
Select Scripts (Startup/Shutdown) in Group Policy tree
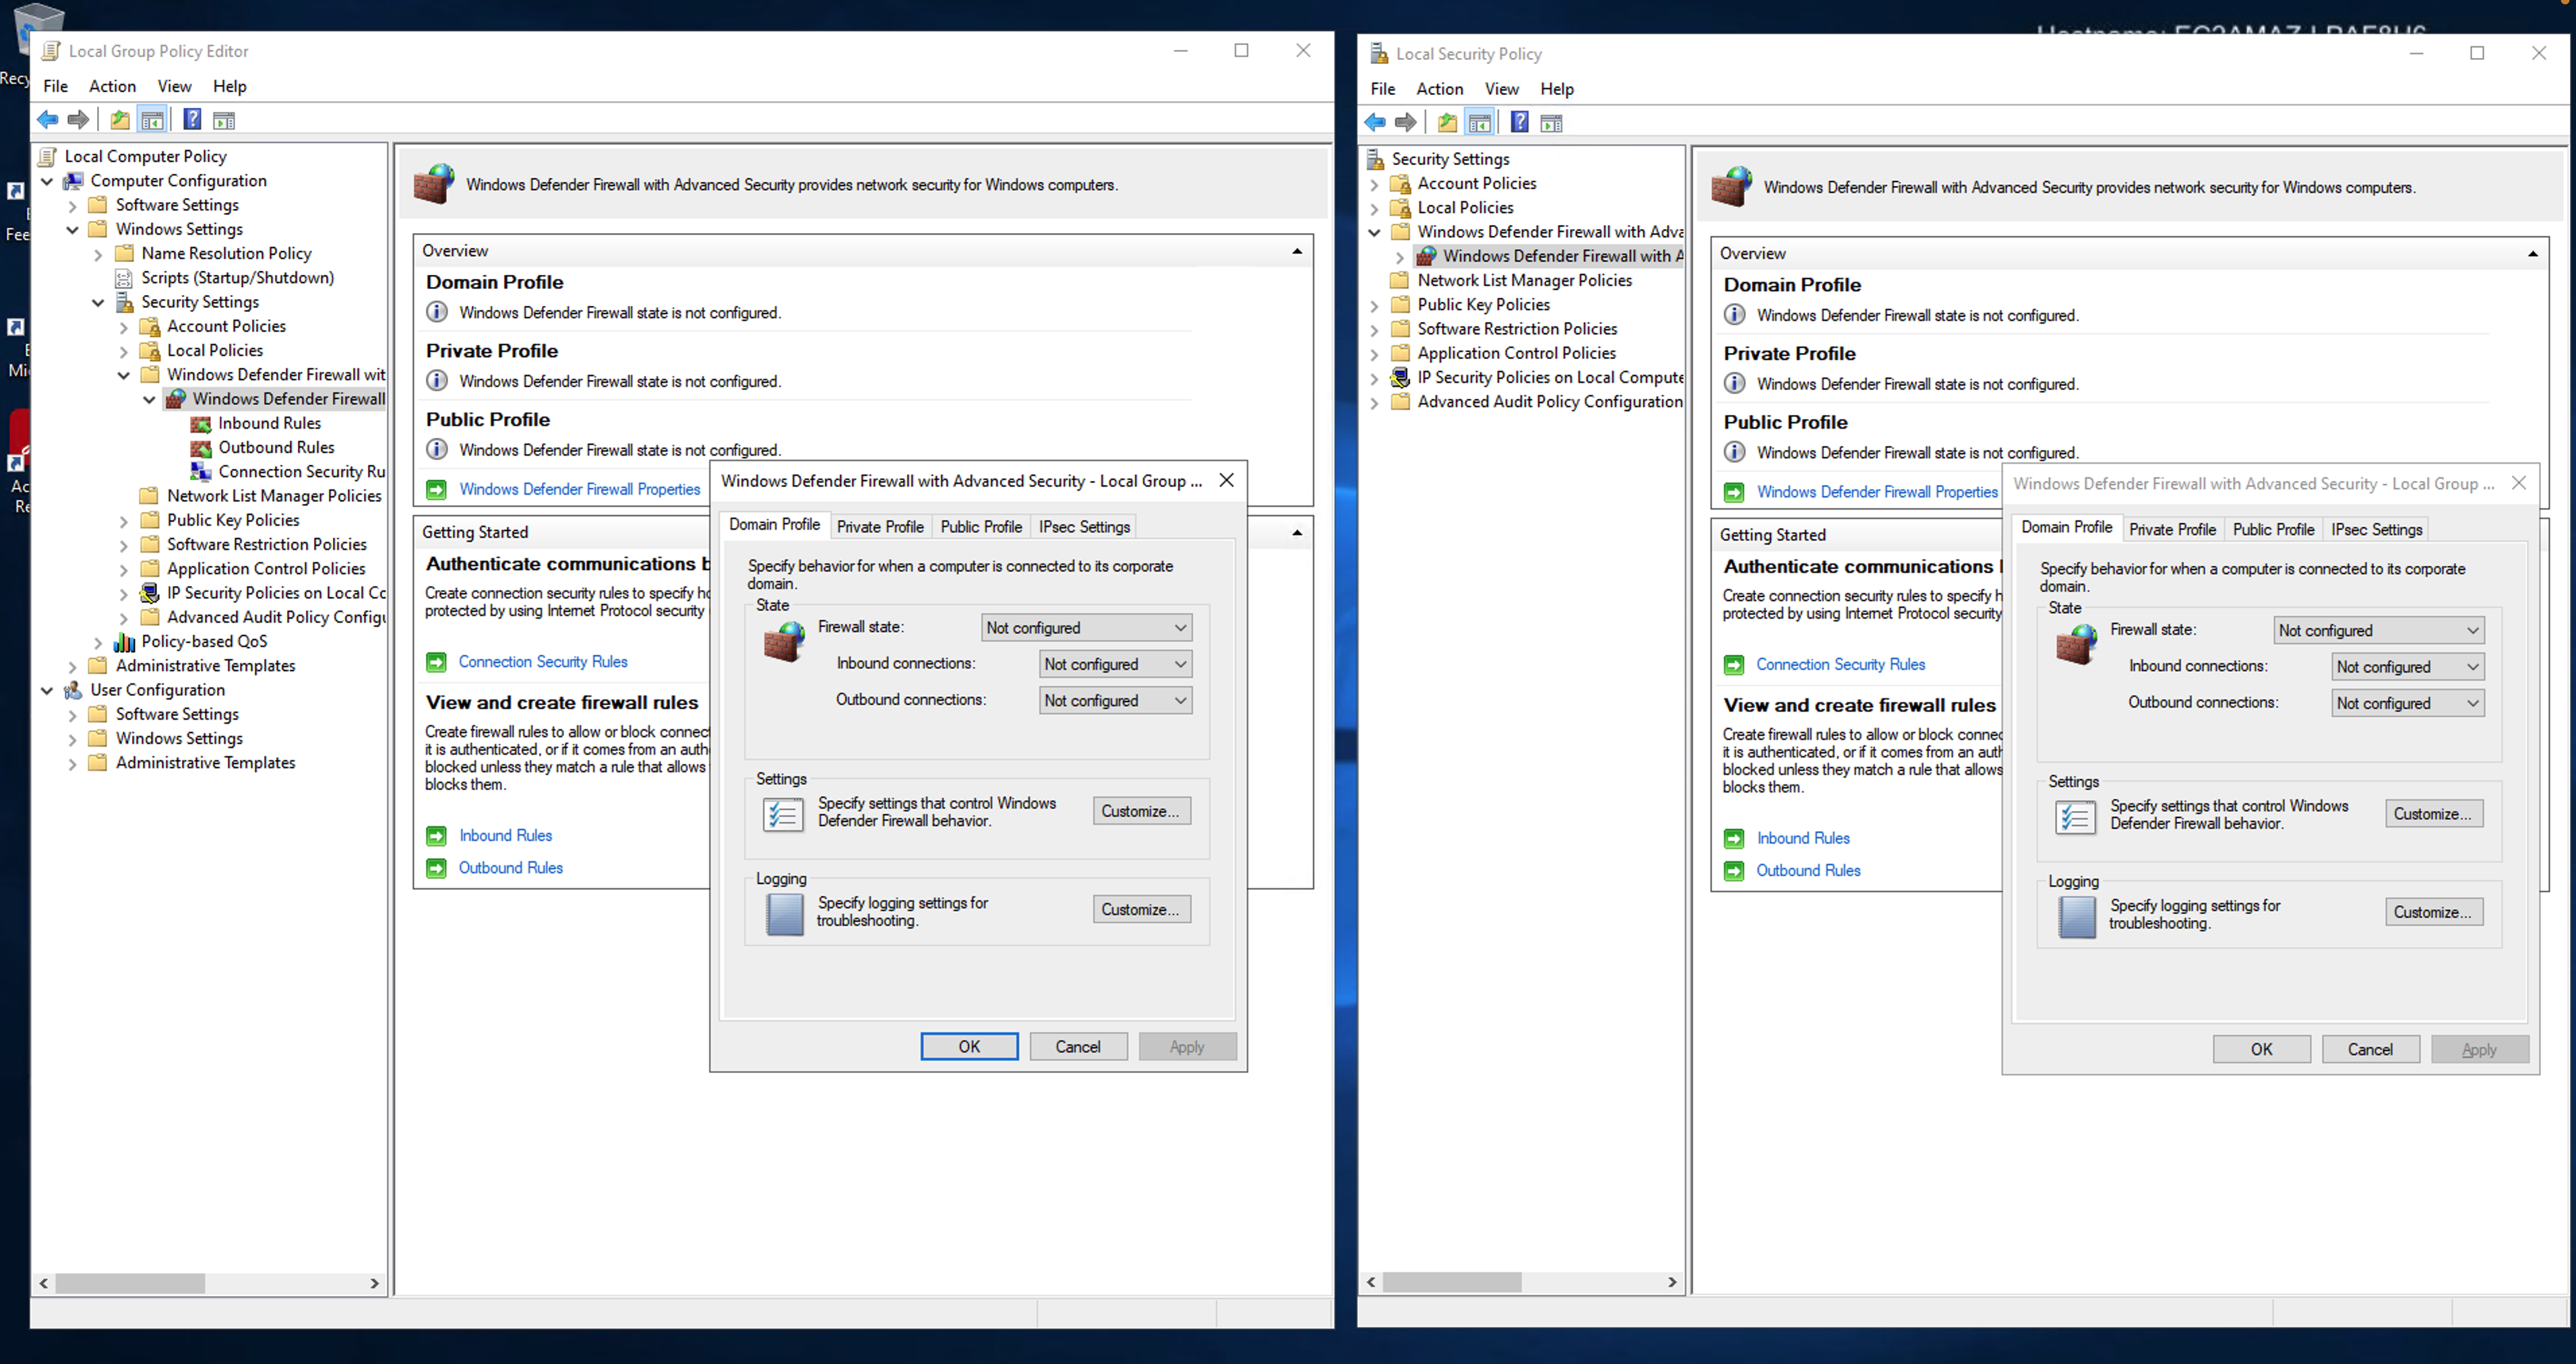[x=237, y=277]
